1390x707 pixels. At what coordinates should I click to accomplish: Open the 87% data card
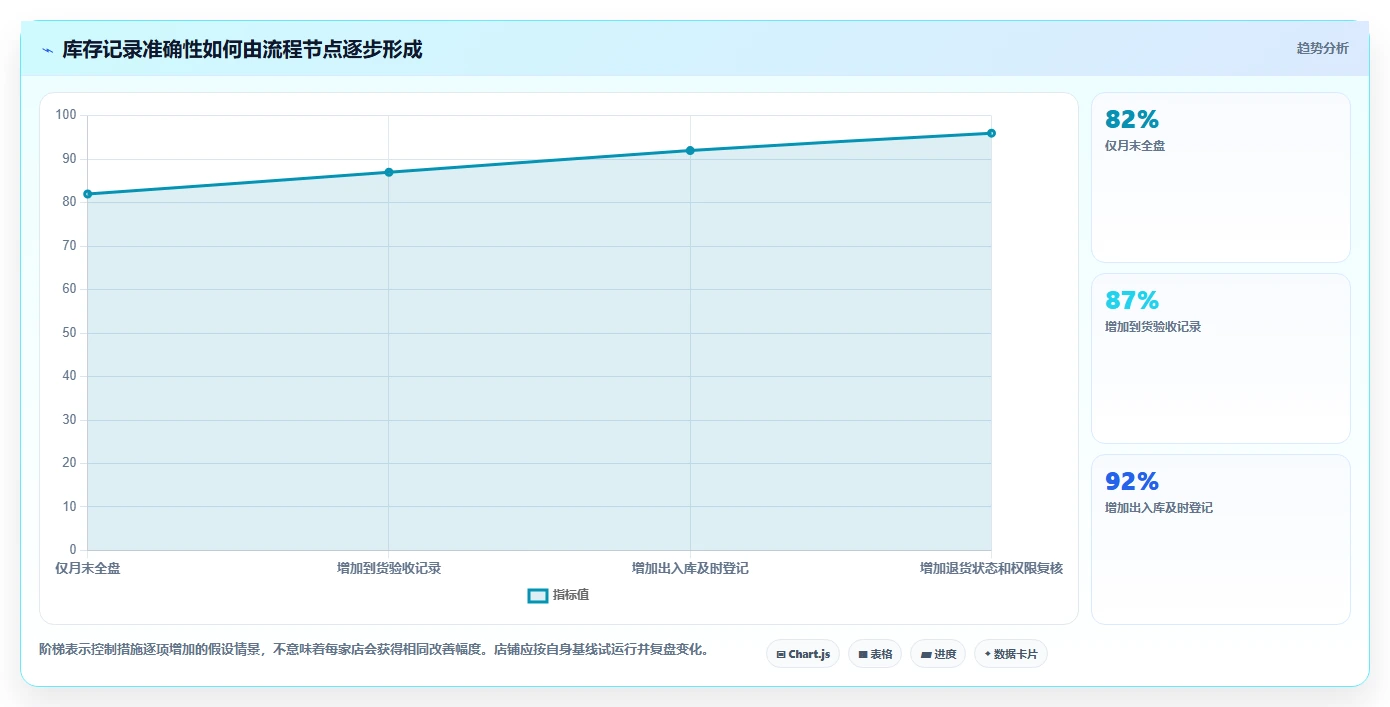pyautogui.click(x=1221, y=358)
